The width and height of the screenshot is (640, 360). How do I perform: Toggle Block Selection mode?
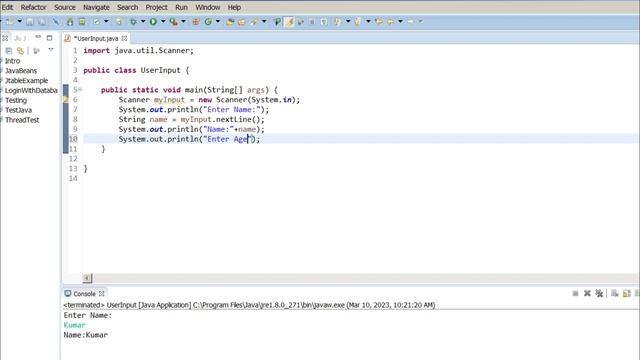pos(312,21)
